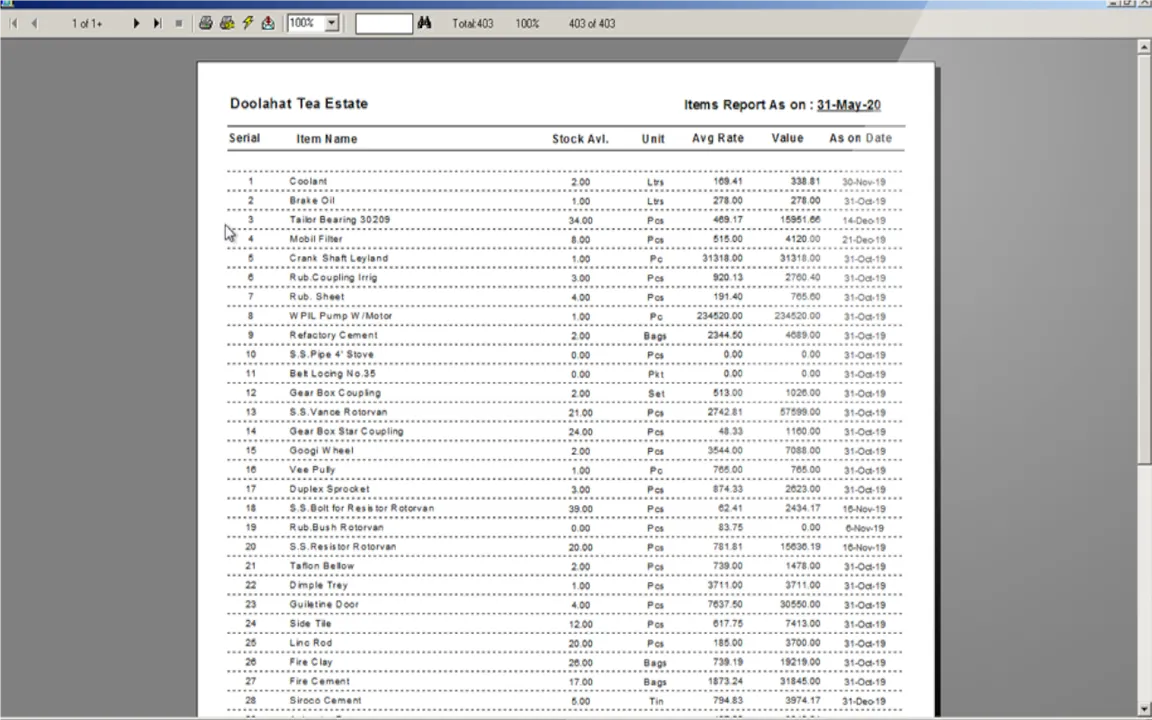Select Belt Locing No.35 item name

point(332,373)
